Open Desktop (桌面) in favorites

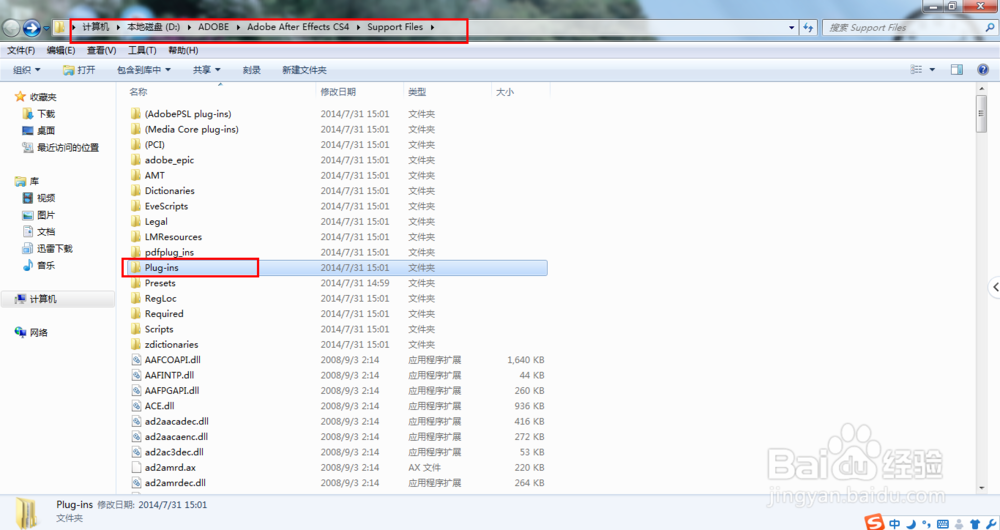coord(39,130)
